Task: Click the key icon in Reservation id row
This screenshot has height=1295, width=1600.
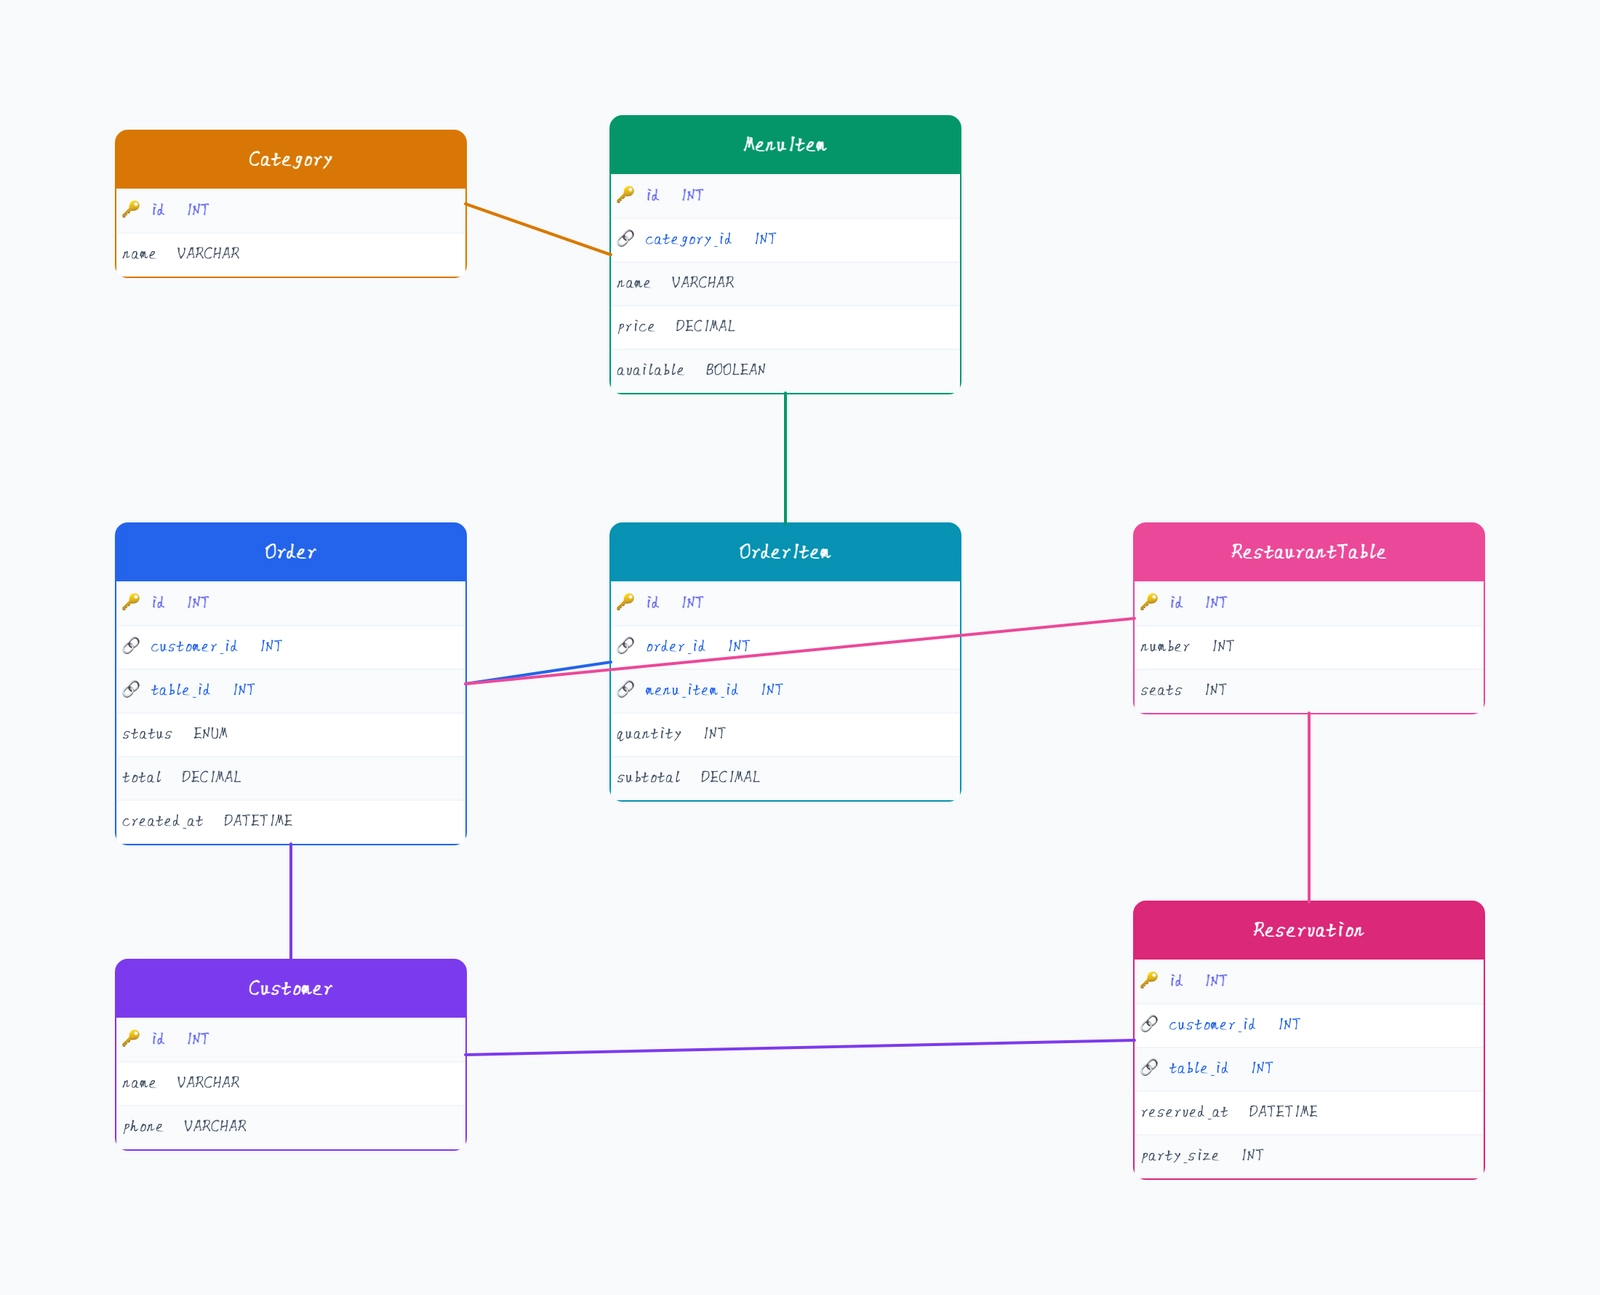Action: tap(1149, 980)
